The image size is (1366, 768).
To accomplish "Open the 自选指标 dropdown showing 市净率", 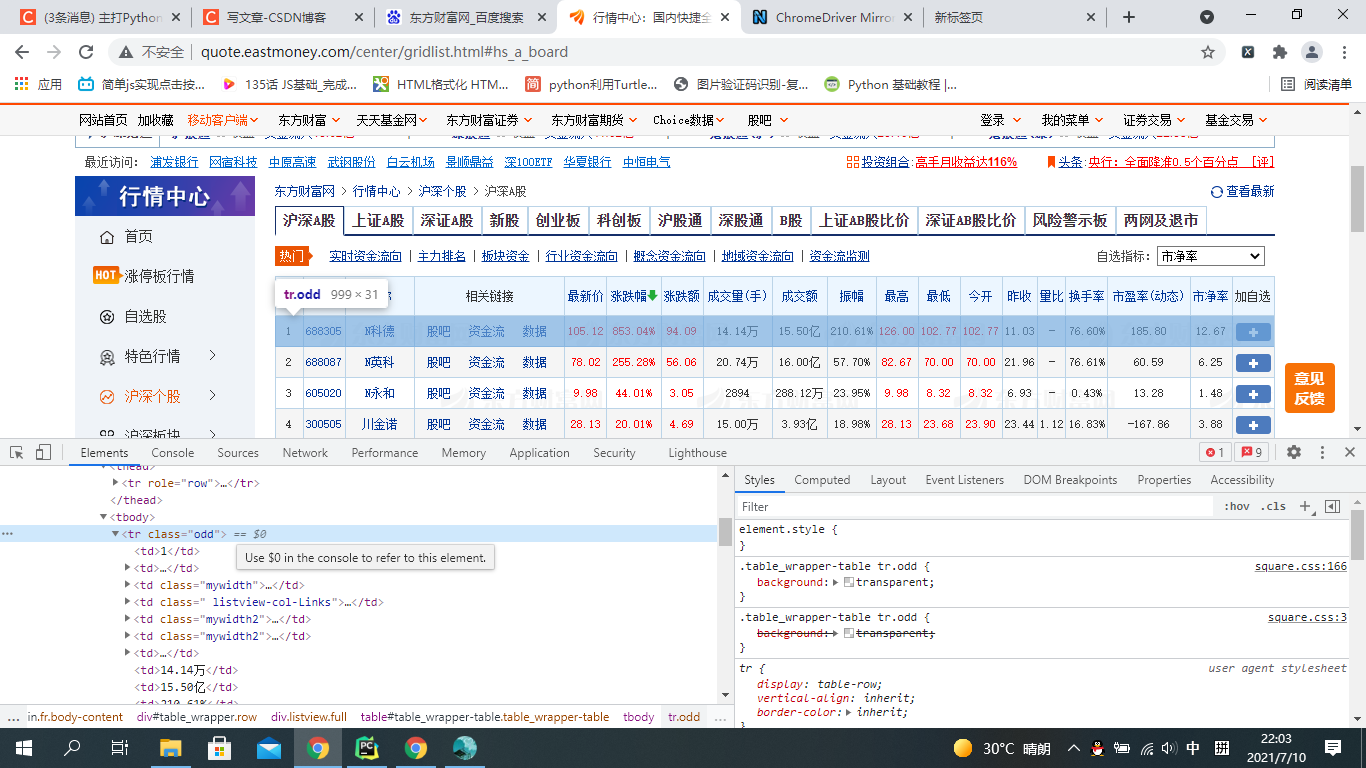I will (1210, 256).
